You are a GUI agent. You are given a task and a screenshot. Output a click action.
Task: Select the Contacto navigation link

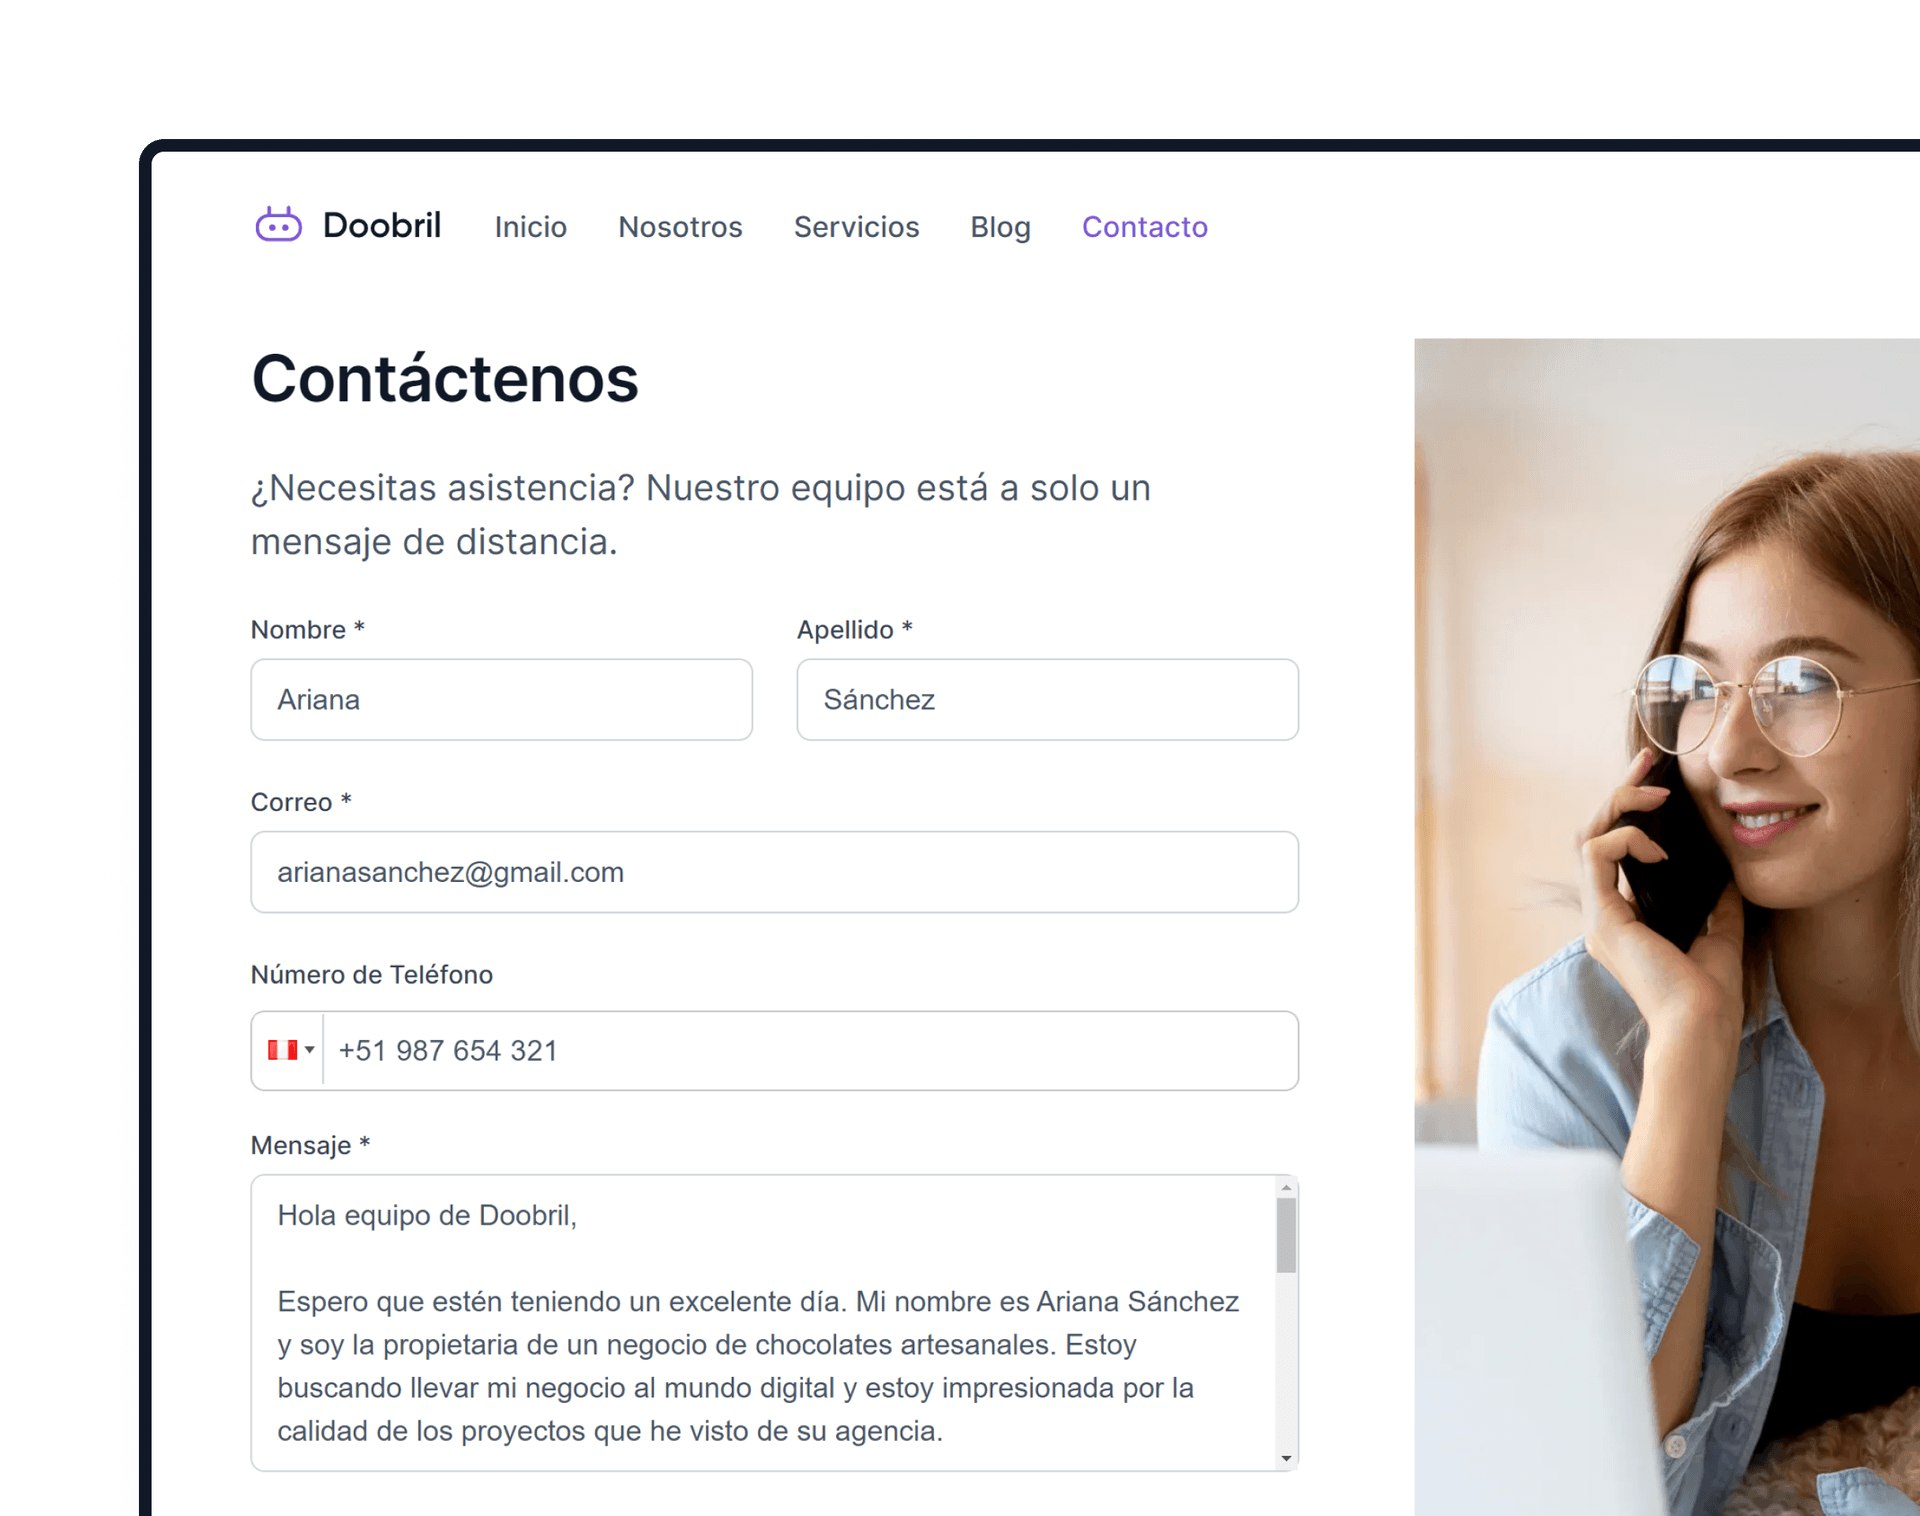[1144, 226]
